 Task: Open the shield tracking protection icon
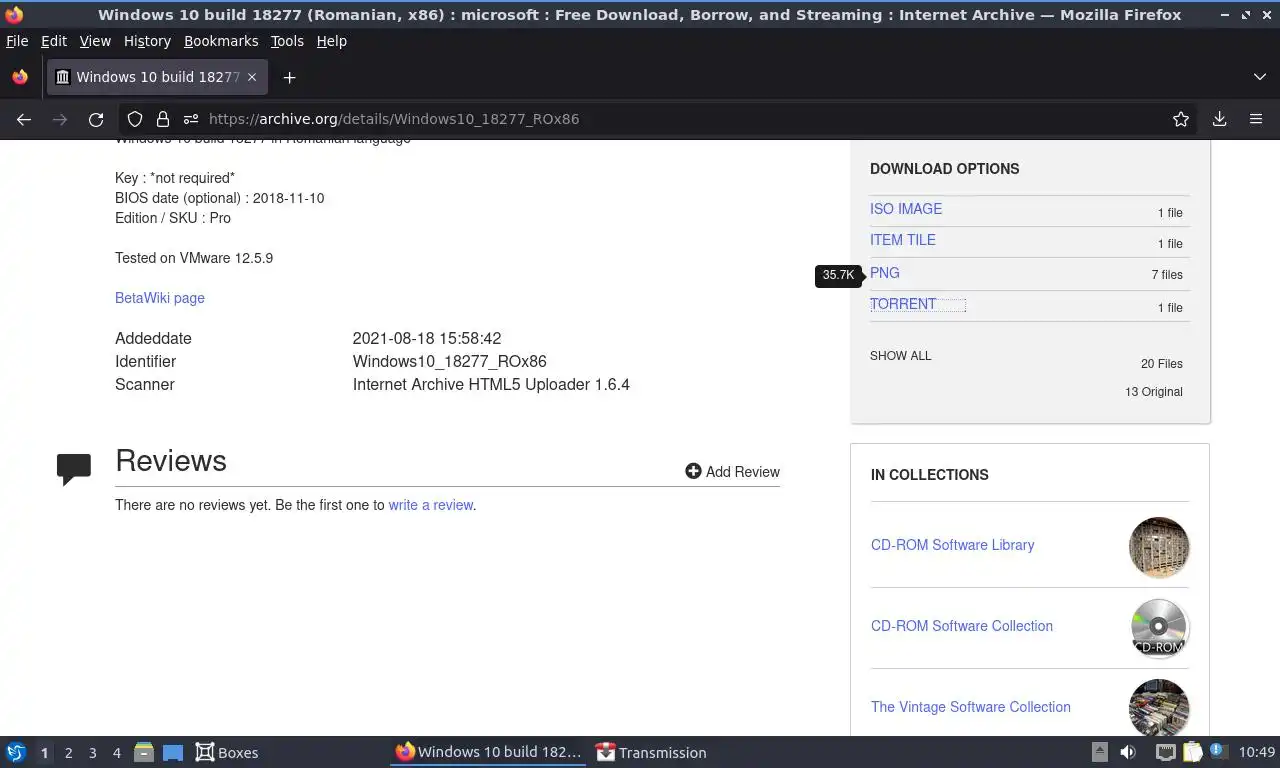(135, 119)
